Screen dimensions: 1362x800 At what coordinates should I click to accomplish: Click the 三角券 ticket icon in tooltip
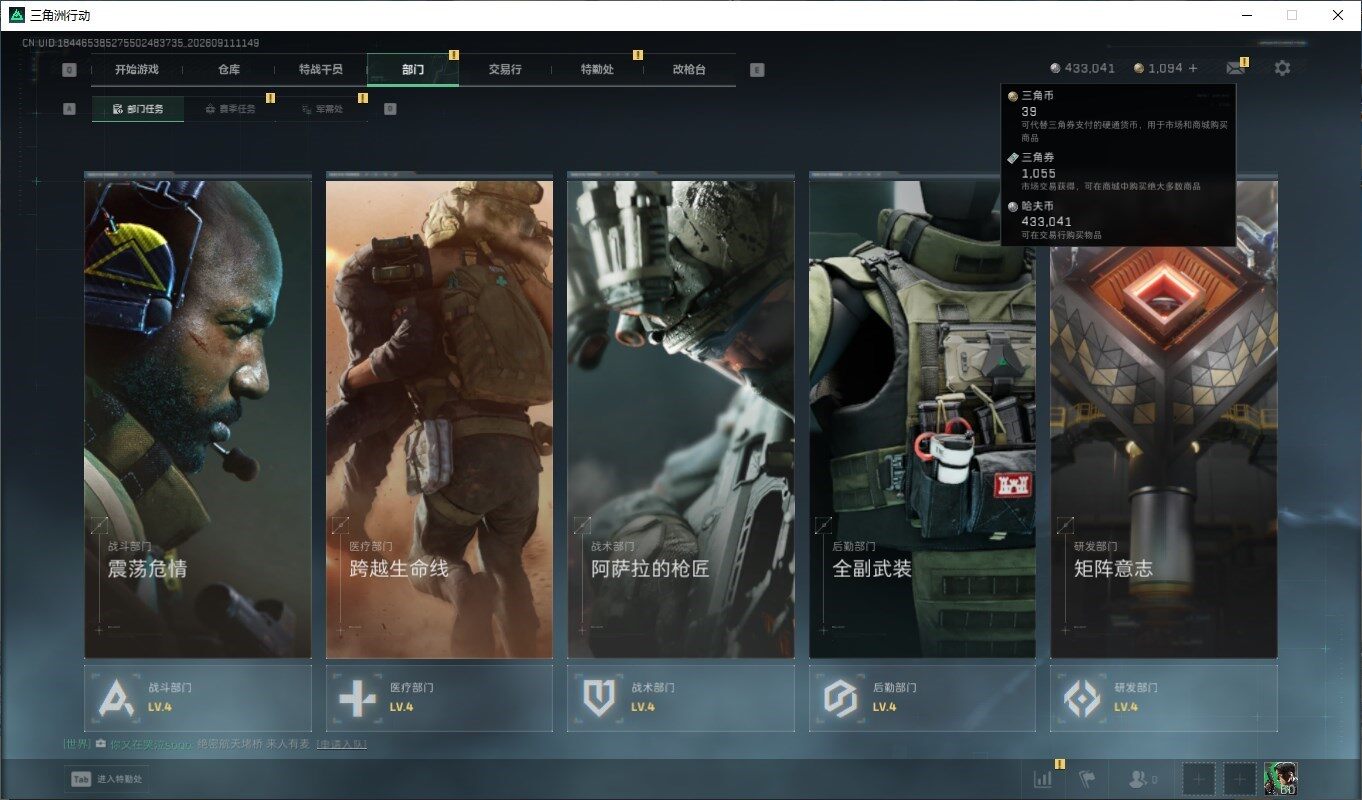coord(1013,158)
